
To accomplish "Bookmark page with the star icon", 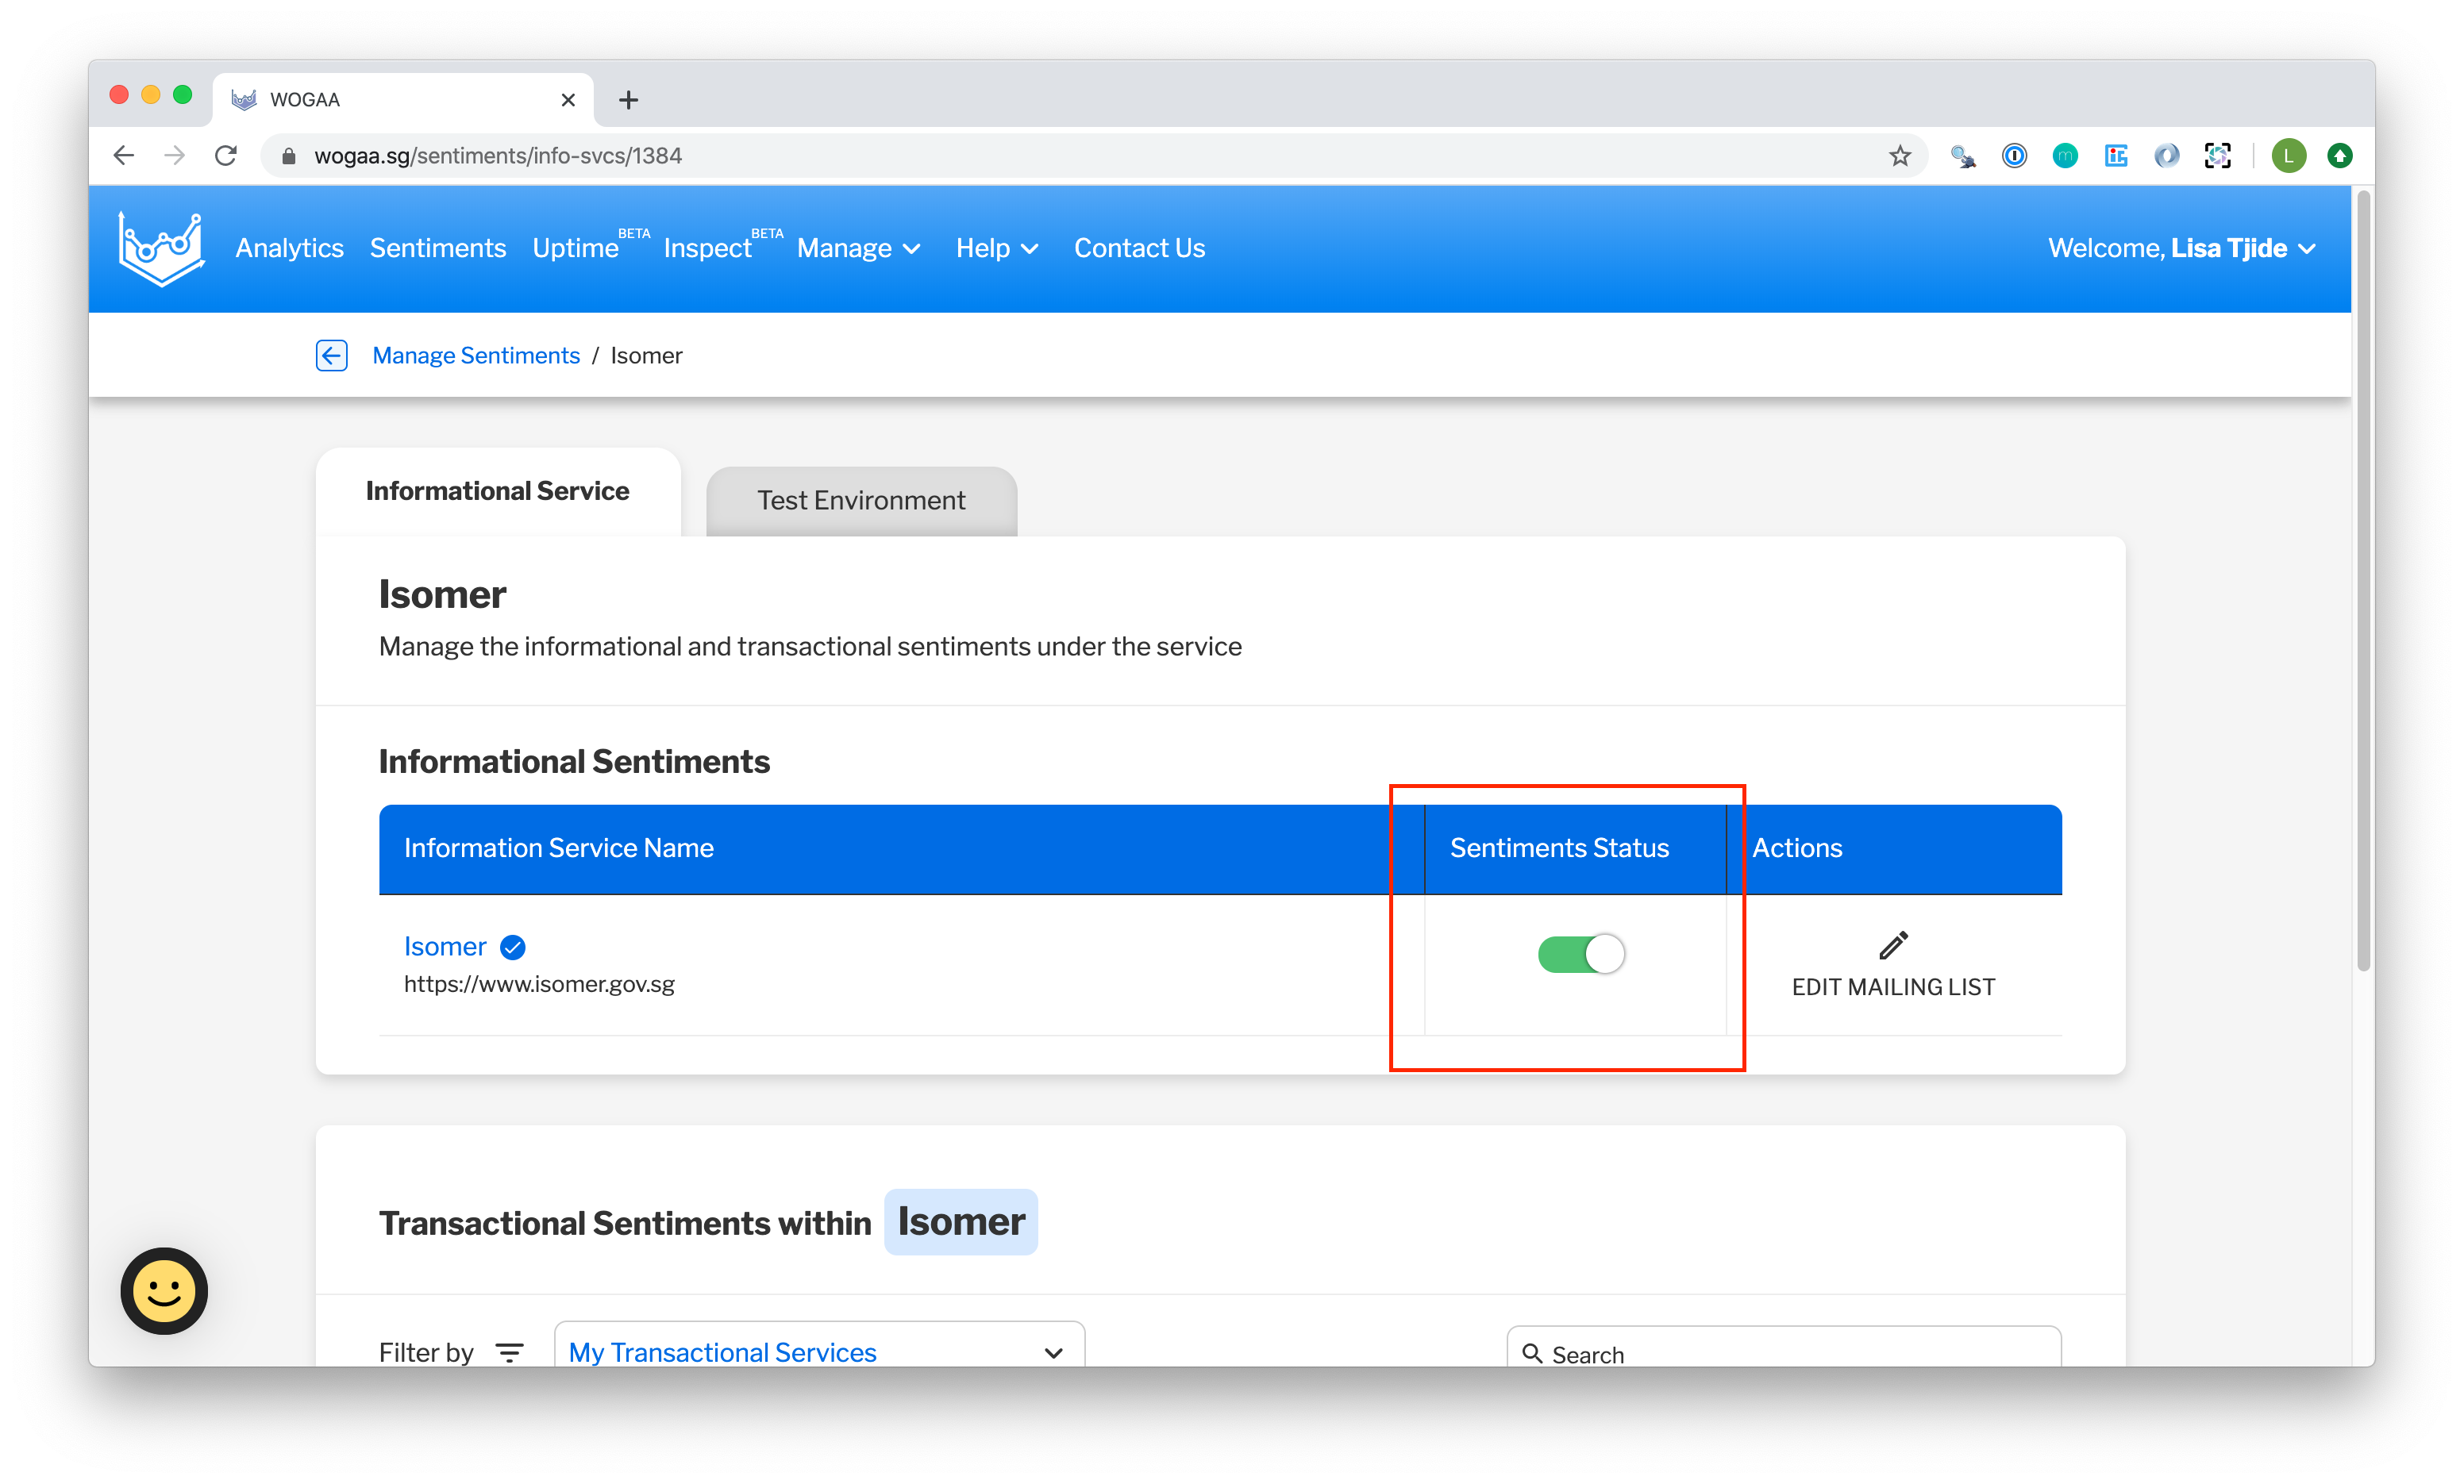I will click(x=1899, y=156).
